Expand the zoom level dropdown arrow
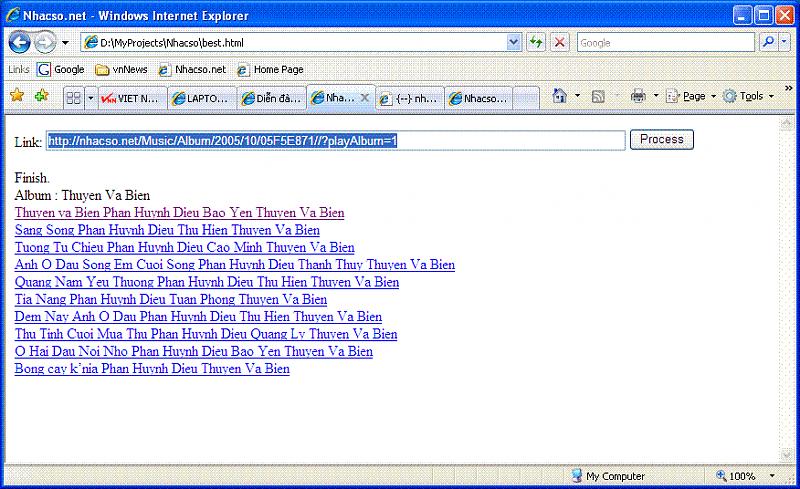The height and width of the screenshot is (489, 800). pyautogui.click(x=771, y=476)
